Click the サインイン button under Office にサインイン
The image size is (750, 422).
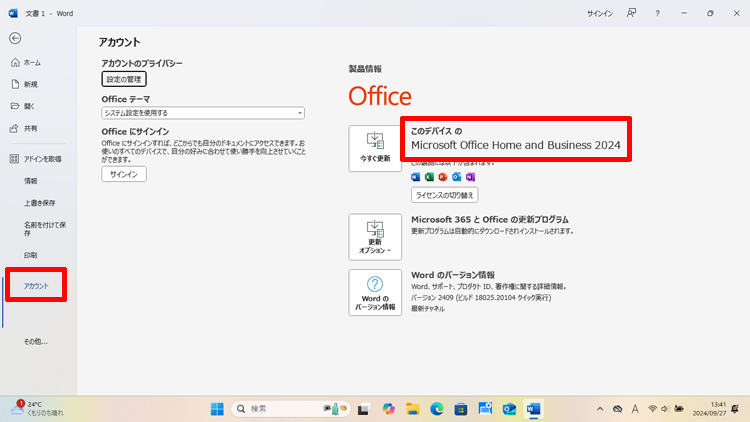pos(124,174)
